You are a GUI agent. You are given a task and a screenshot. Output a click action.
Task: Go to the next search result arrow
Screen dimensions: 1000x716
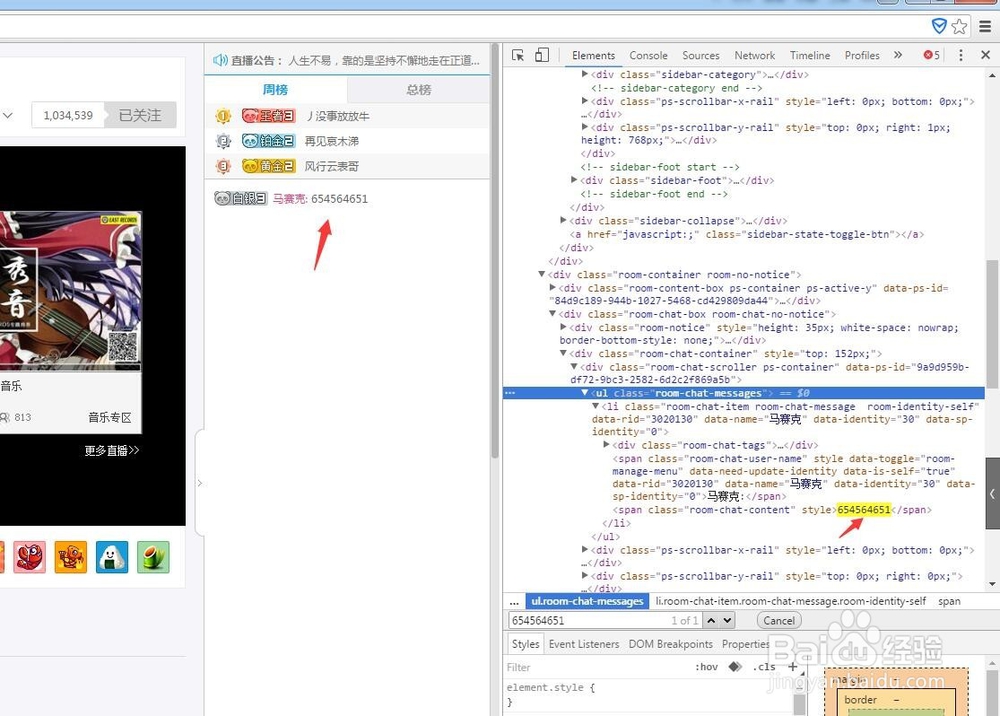tap(727, 620)
